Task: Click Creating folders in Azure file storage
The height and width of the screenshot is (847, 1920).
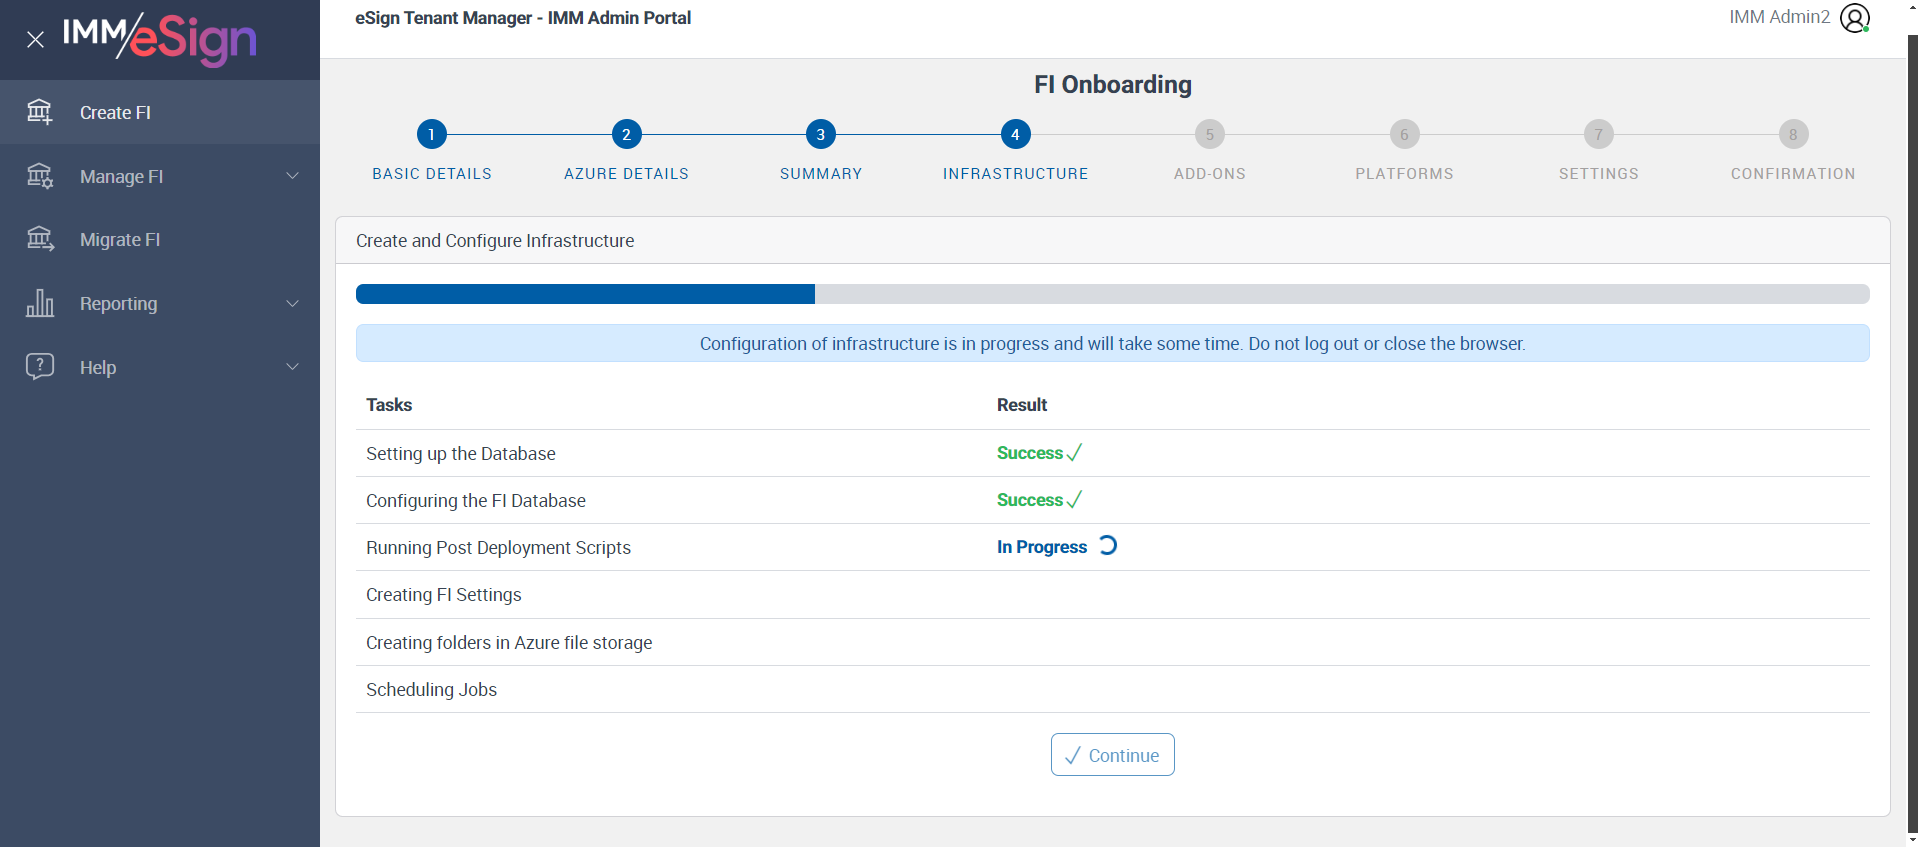Action: pos(509,643)
